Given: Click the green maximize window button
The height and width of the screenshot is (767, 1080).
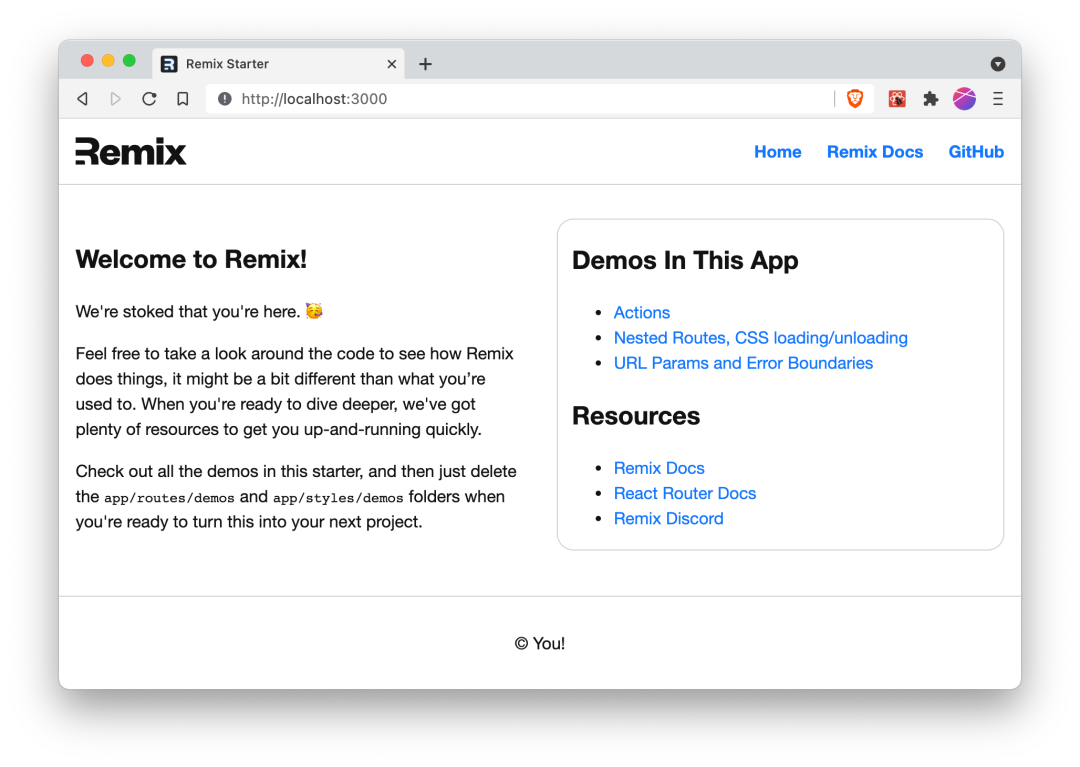Looking at the screenshot, I should click(x=129, y=61).
